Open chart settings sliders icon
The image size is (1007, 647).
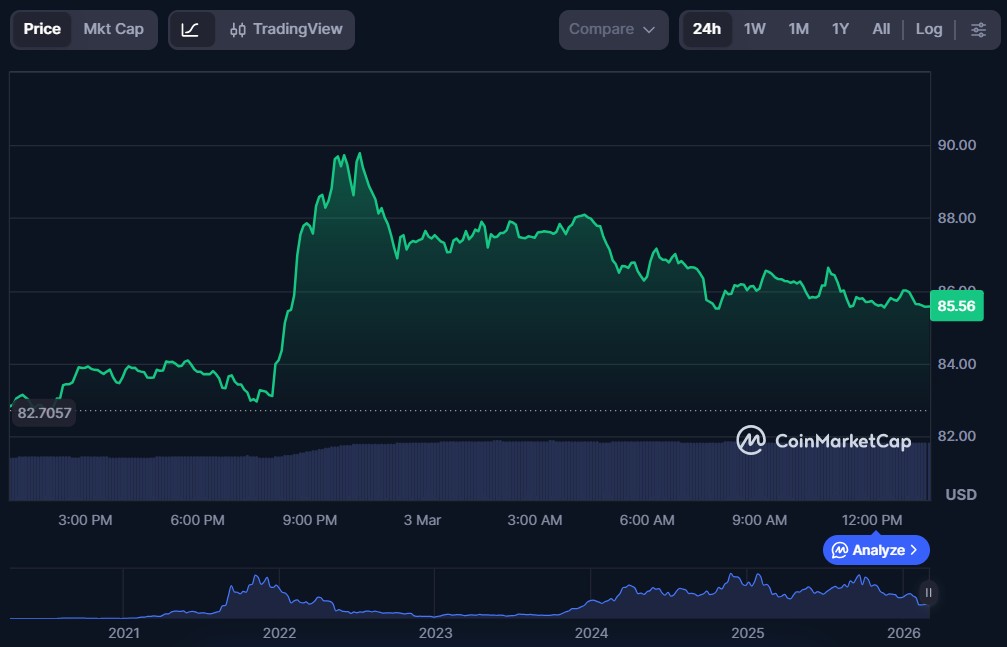pyautogui.click(x=977, y=30)
